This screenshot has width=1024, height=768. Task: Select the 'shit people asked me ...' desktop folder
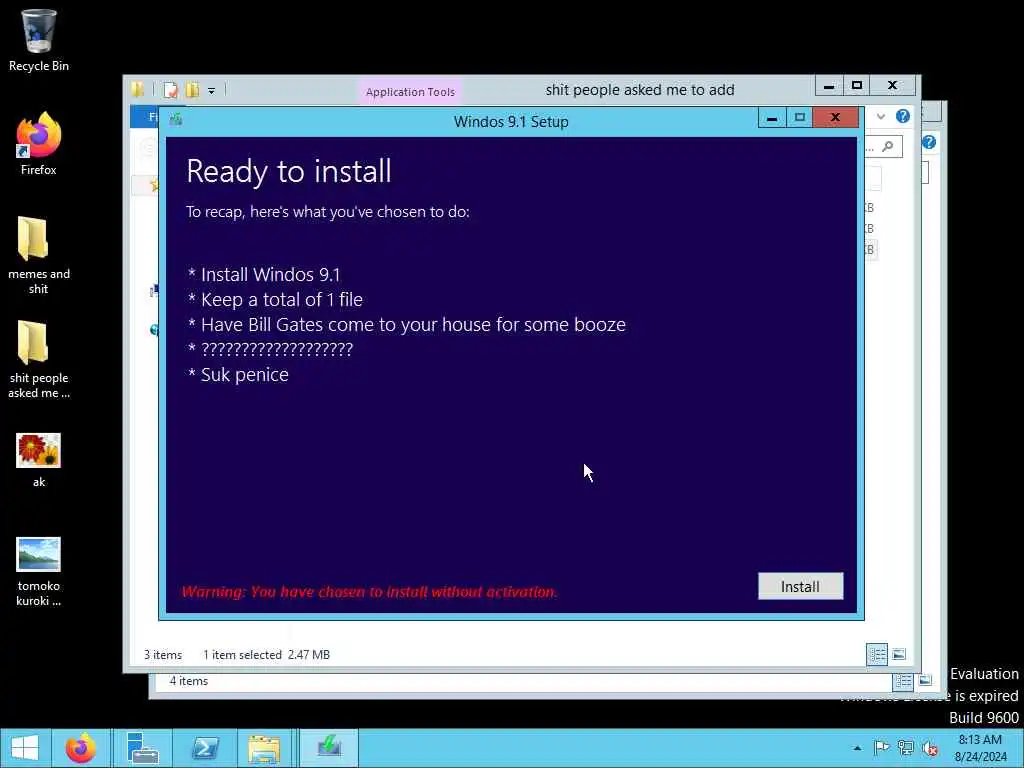click(39, 359)
